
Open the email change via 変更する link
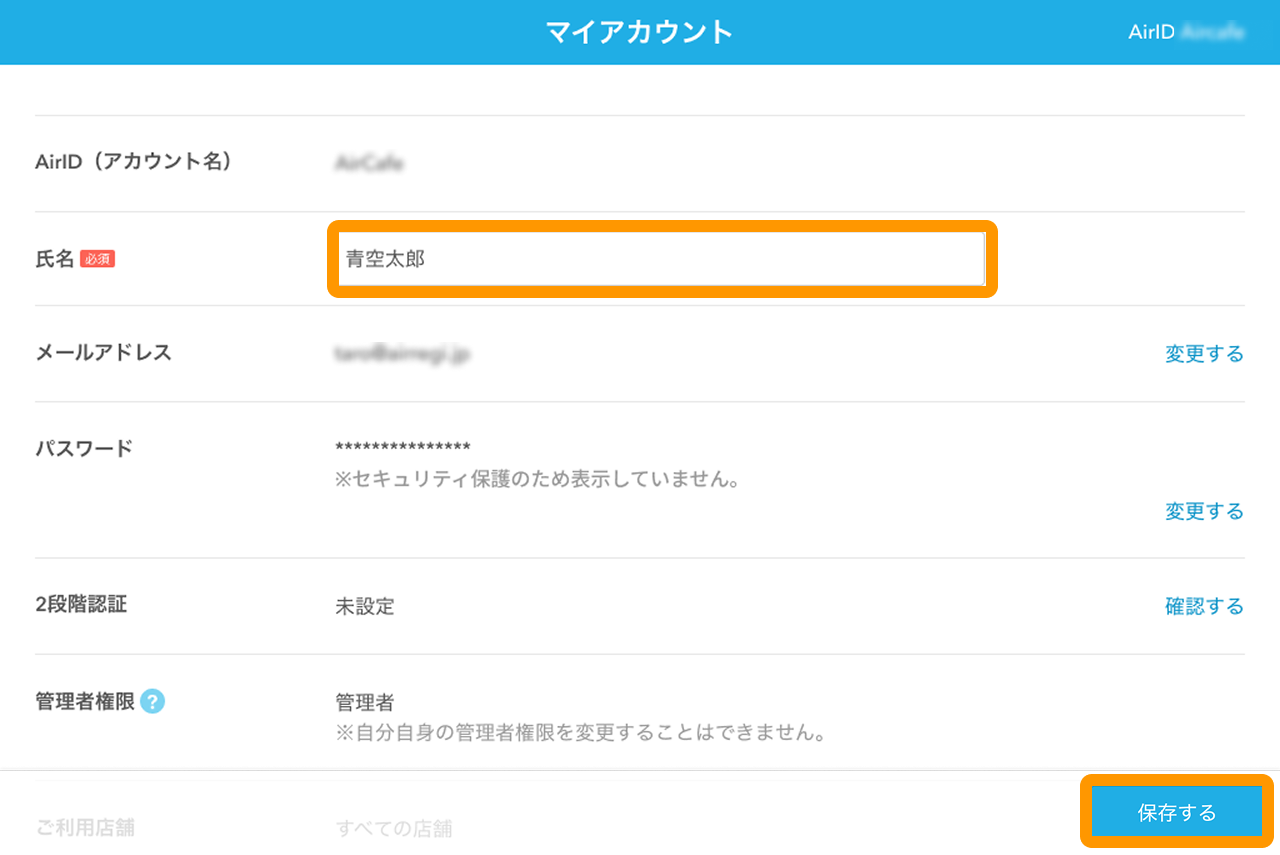pos(1204,353)
